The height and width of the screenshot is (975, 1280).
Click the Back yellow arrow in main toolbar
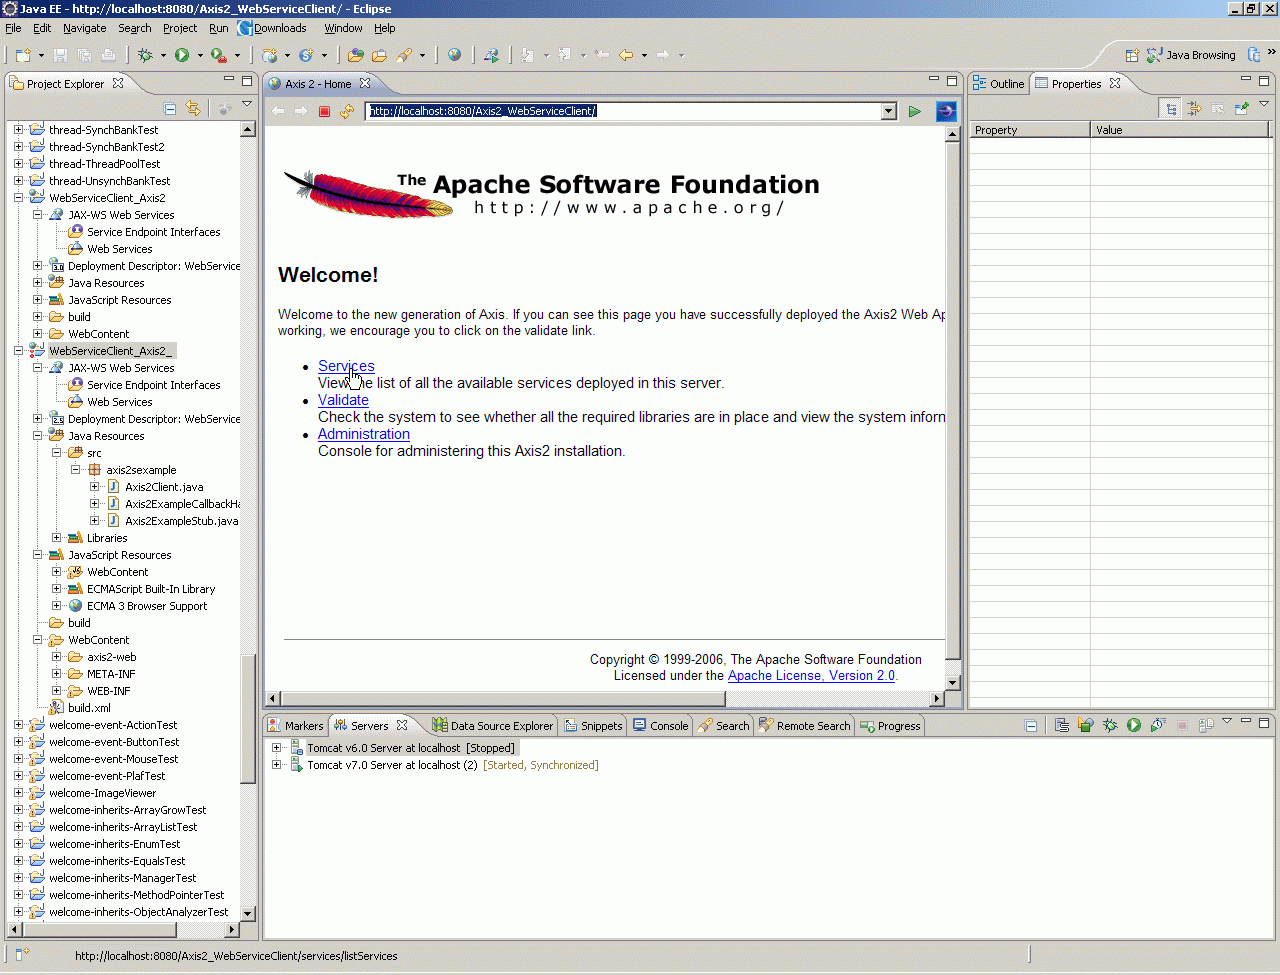(x=626, y=55)
